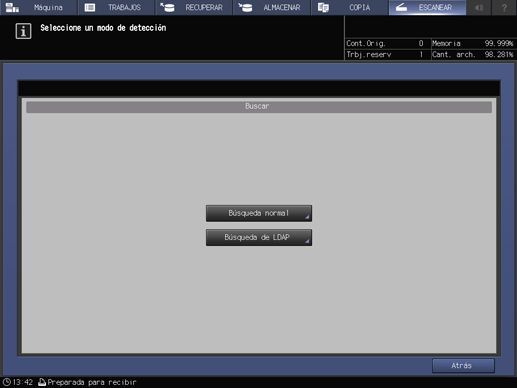The image size is (517, 388).
Task: Select the ESCANEAR tab
Action: coord(427,7)
